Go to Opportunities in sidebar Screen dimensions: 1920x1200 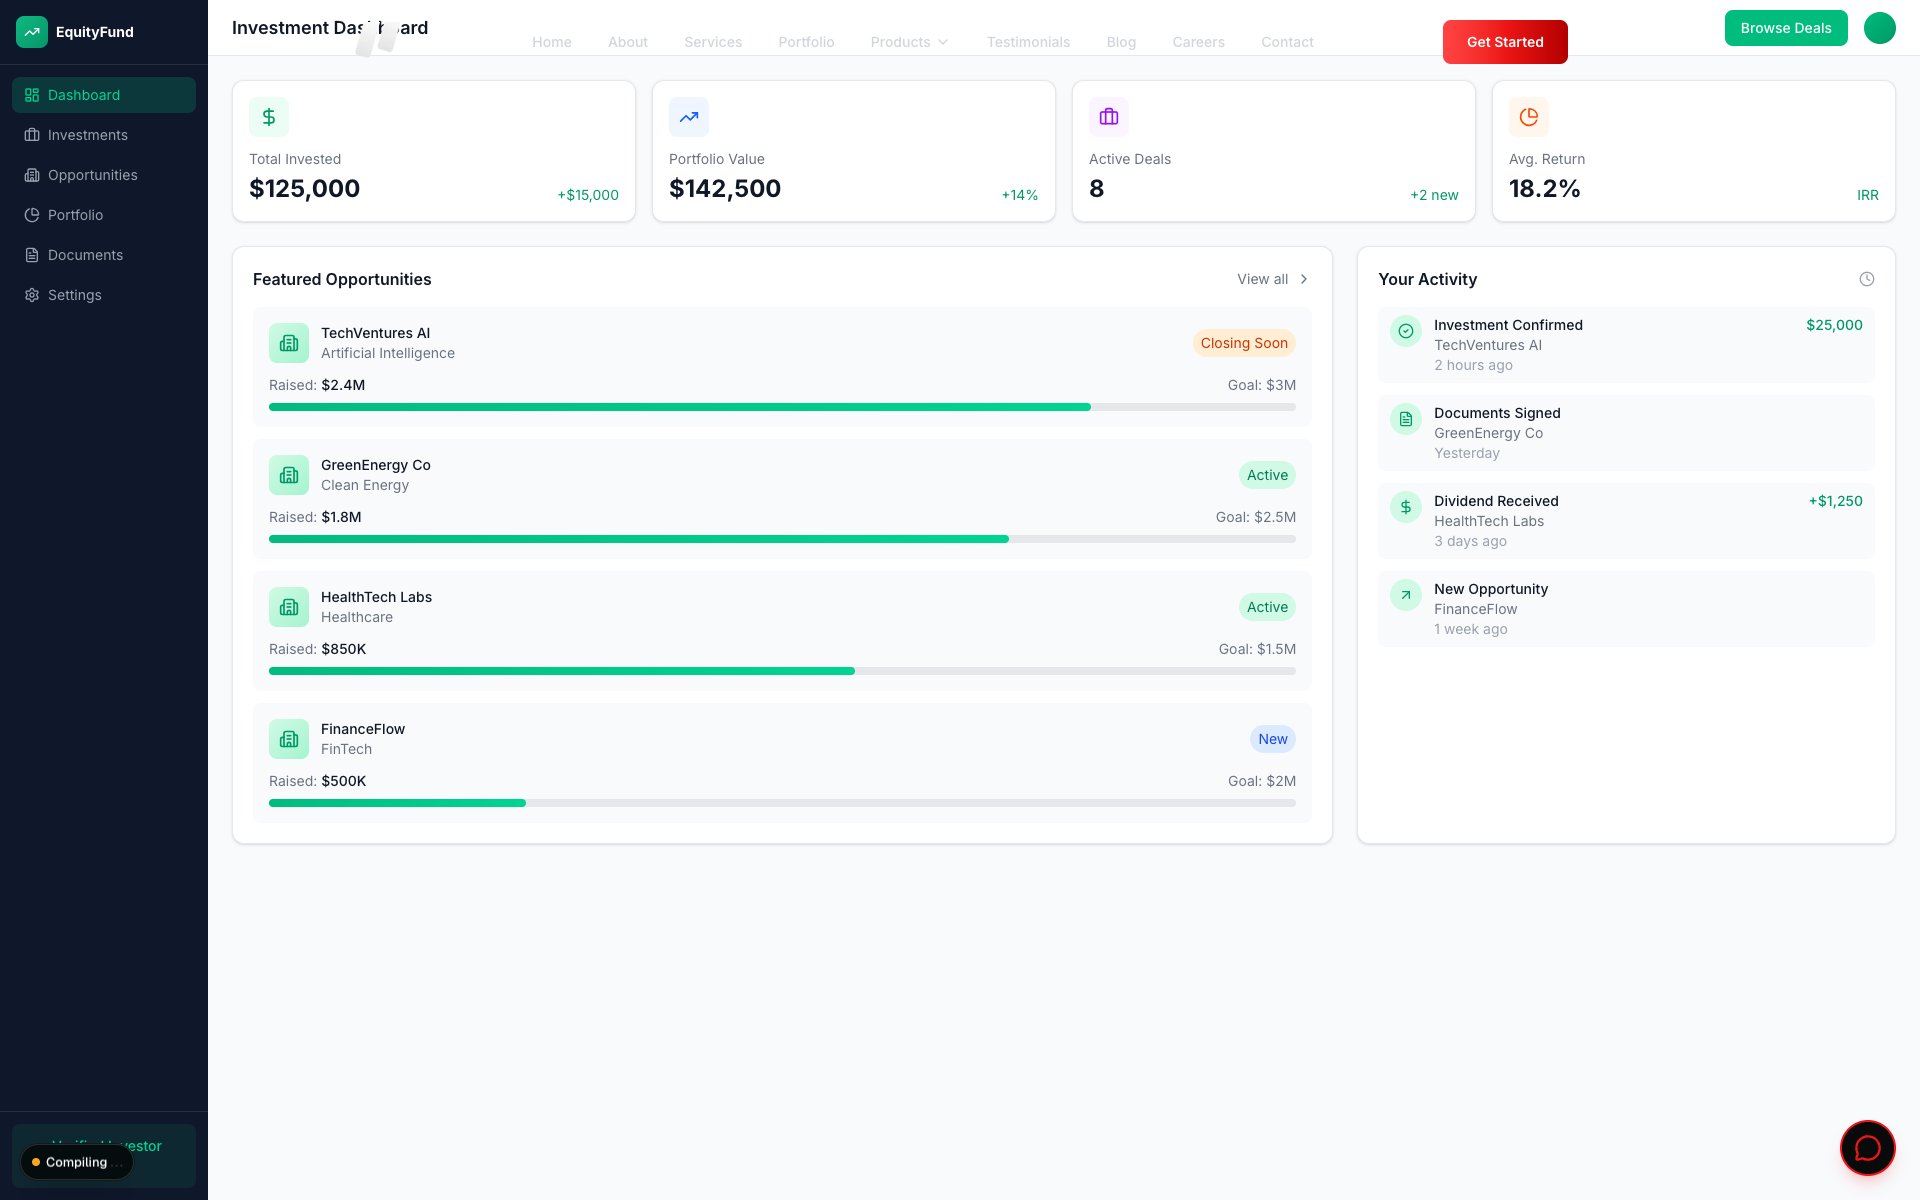click(x=92, y=175)
